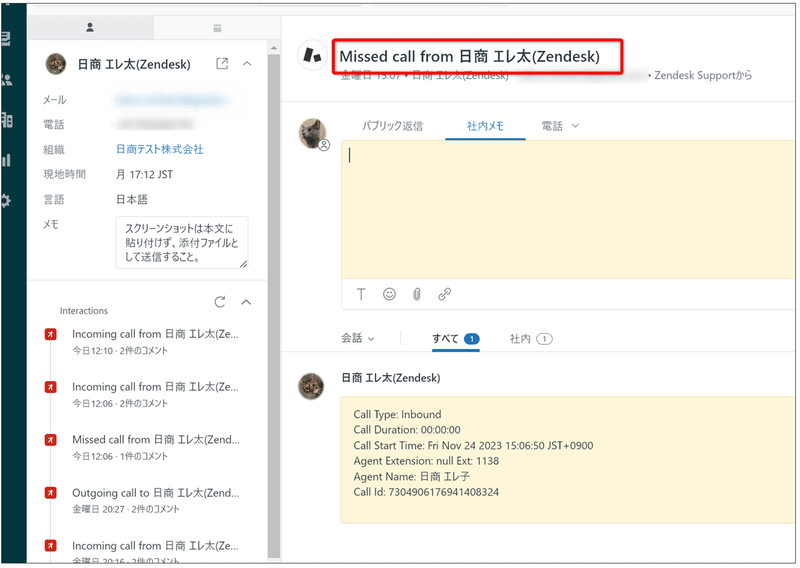Click the Zendesk Supportから text

(703, 75)
